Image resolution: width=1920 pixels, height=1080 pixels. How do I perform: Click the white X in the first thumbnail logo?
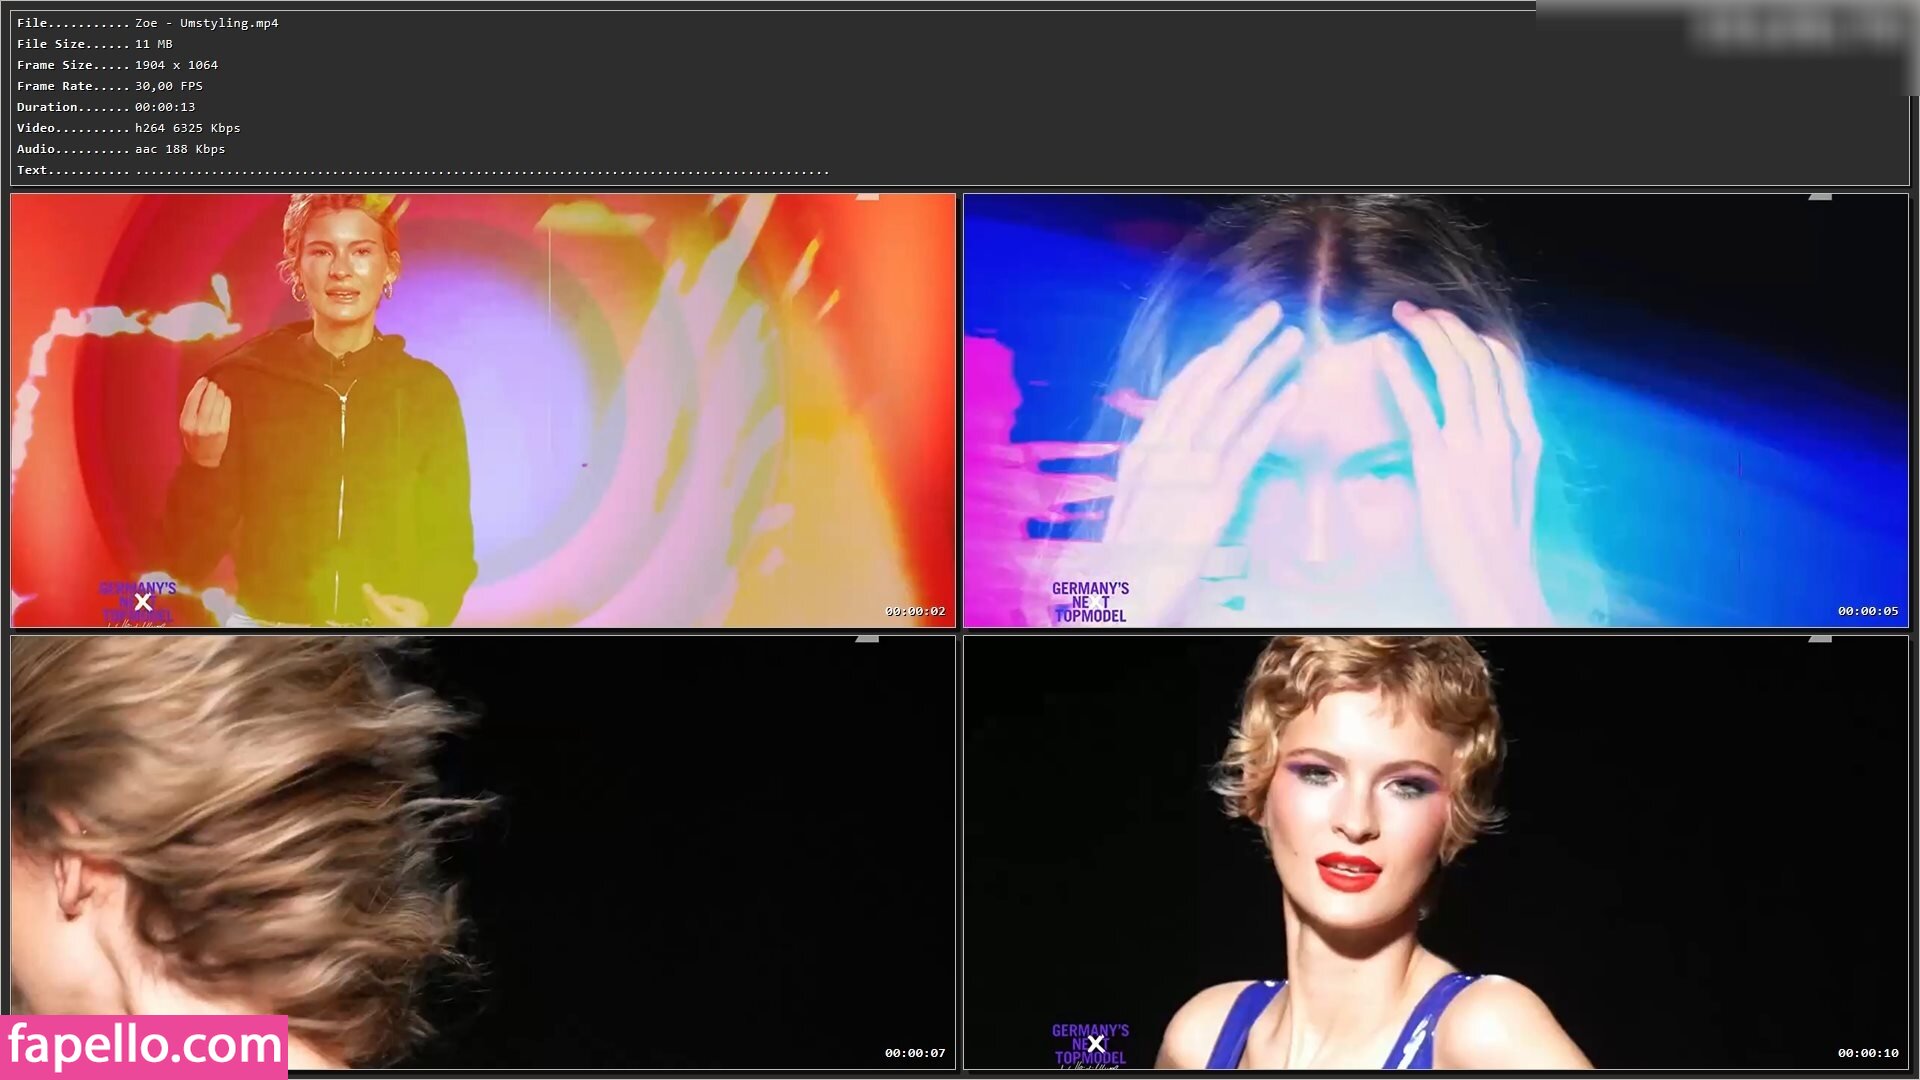[x=143, y=602]
